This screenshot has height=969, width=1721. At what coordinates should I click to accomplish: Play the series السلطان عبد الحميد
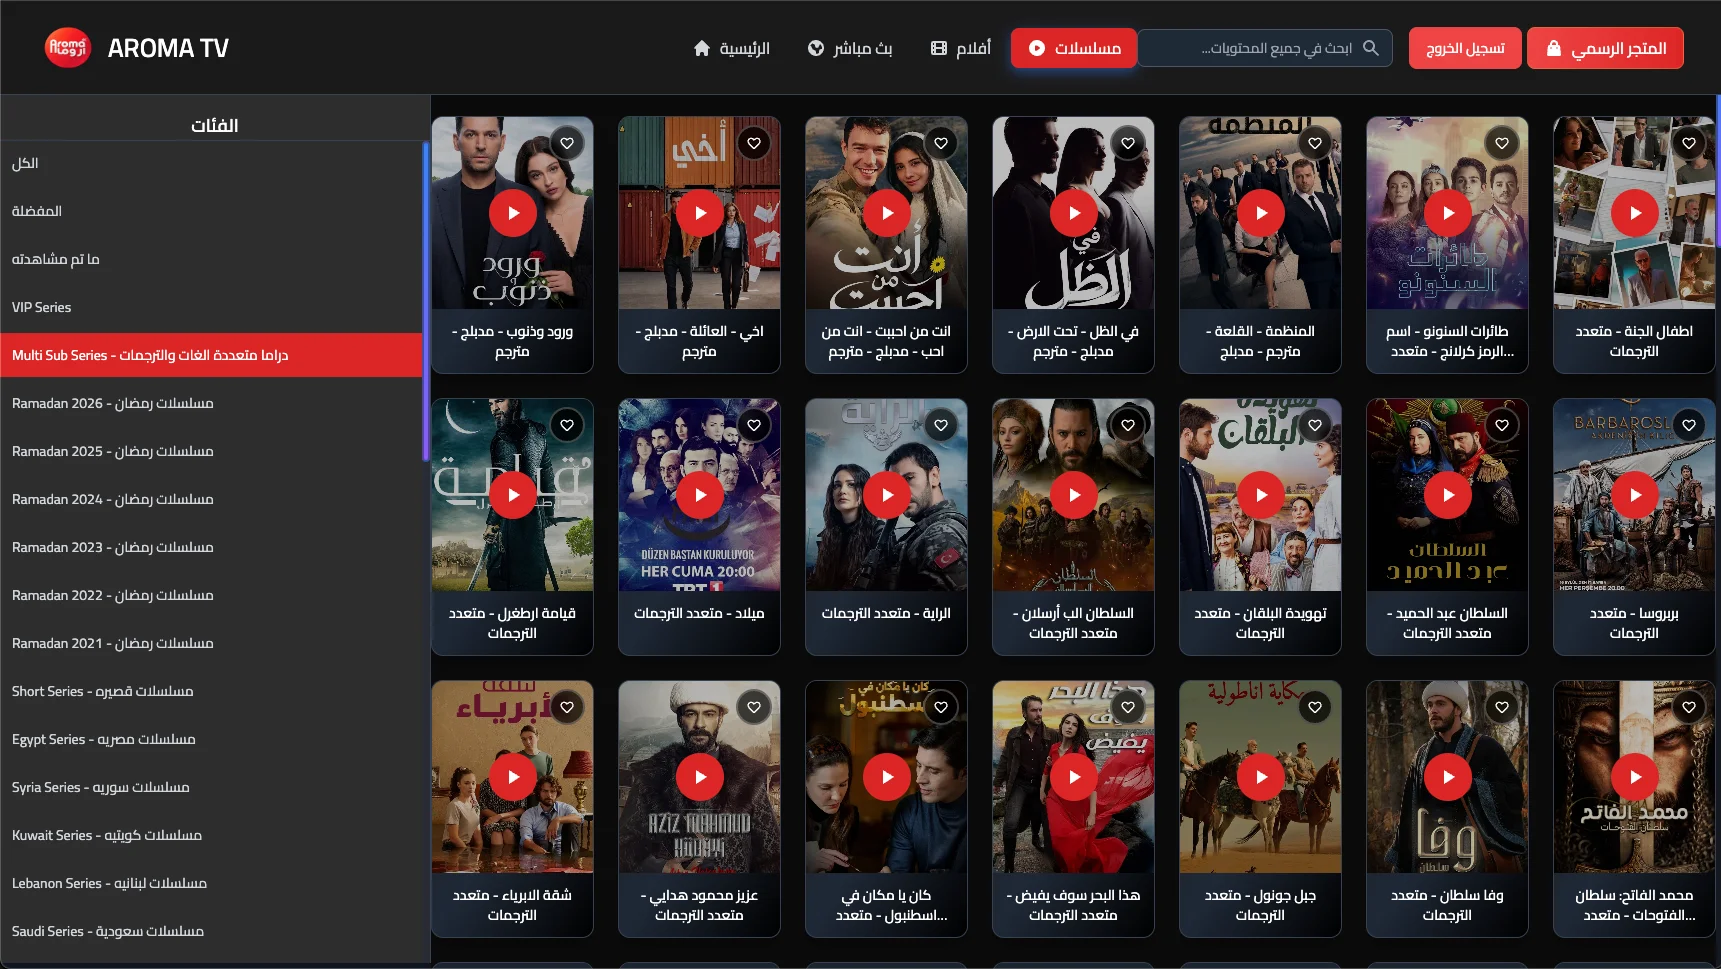1448,495
